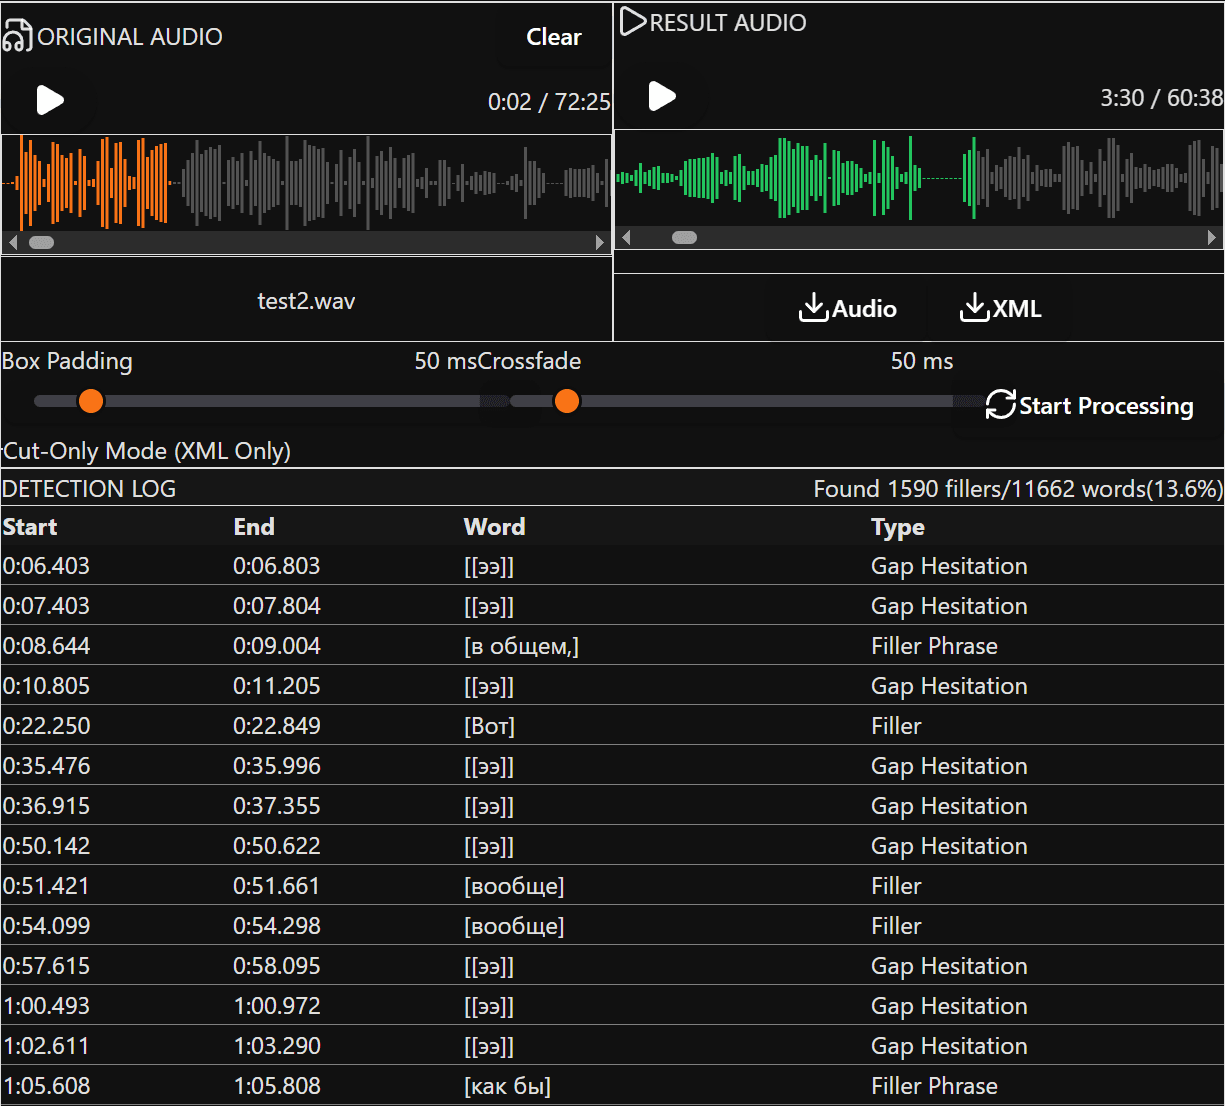Click the download arrow icon on the XML button
The image size is (1225, 1106).
pyautogui.click(x=974, y=307)
